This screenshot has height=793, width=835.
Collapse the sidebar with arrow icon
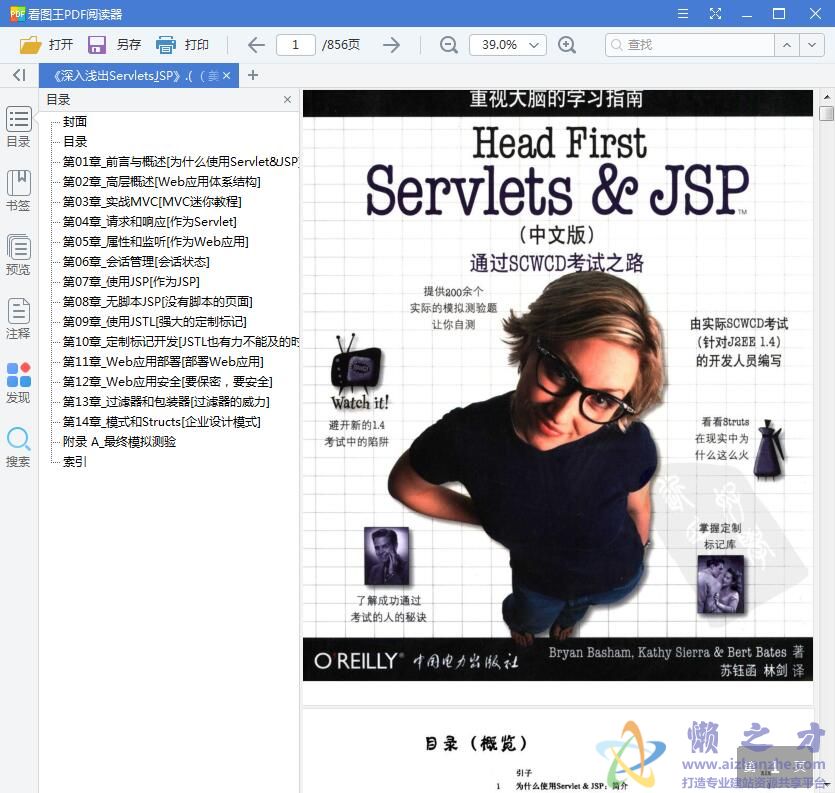coord(19,75)
